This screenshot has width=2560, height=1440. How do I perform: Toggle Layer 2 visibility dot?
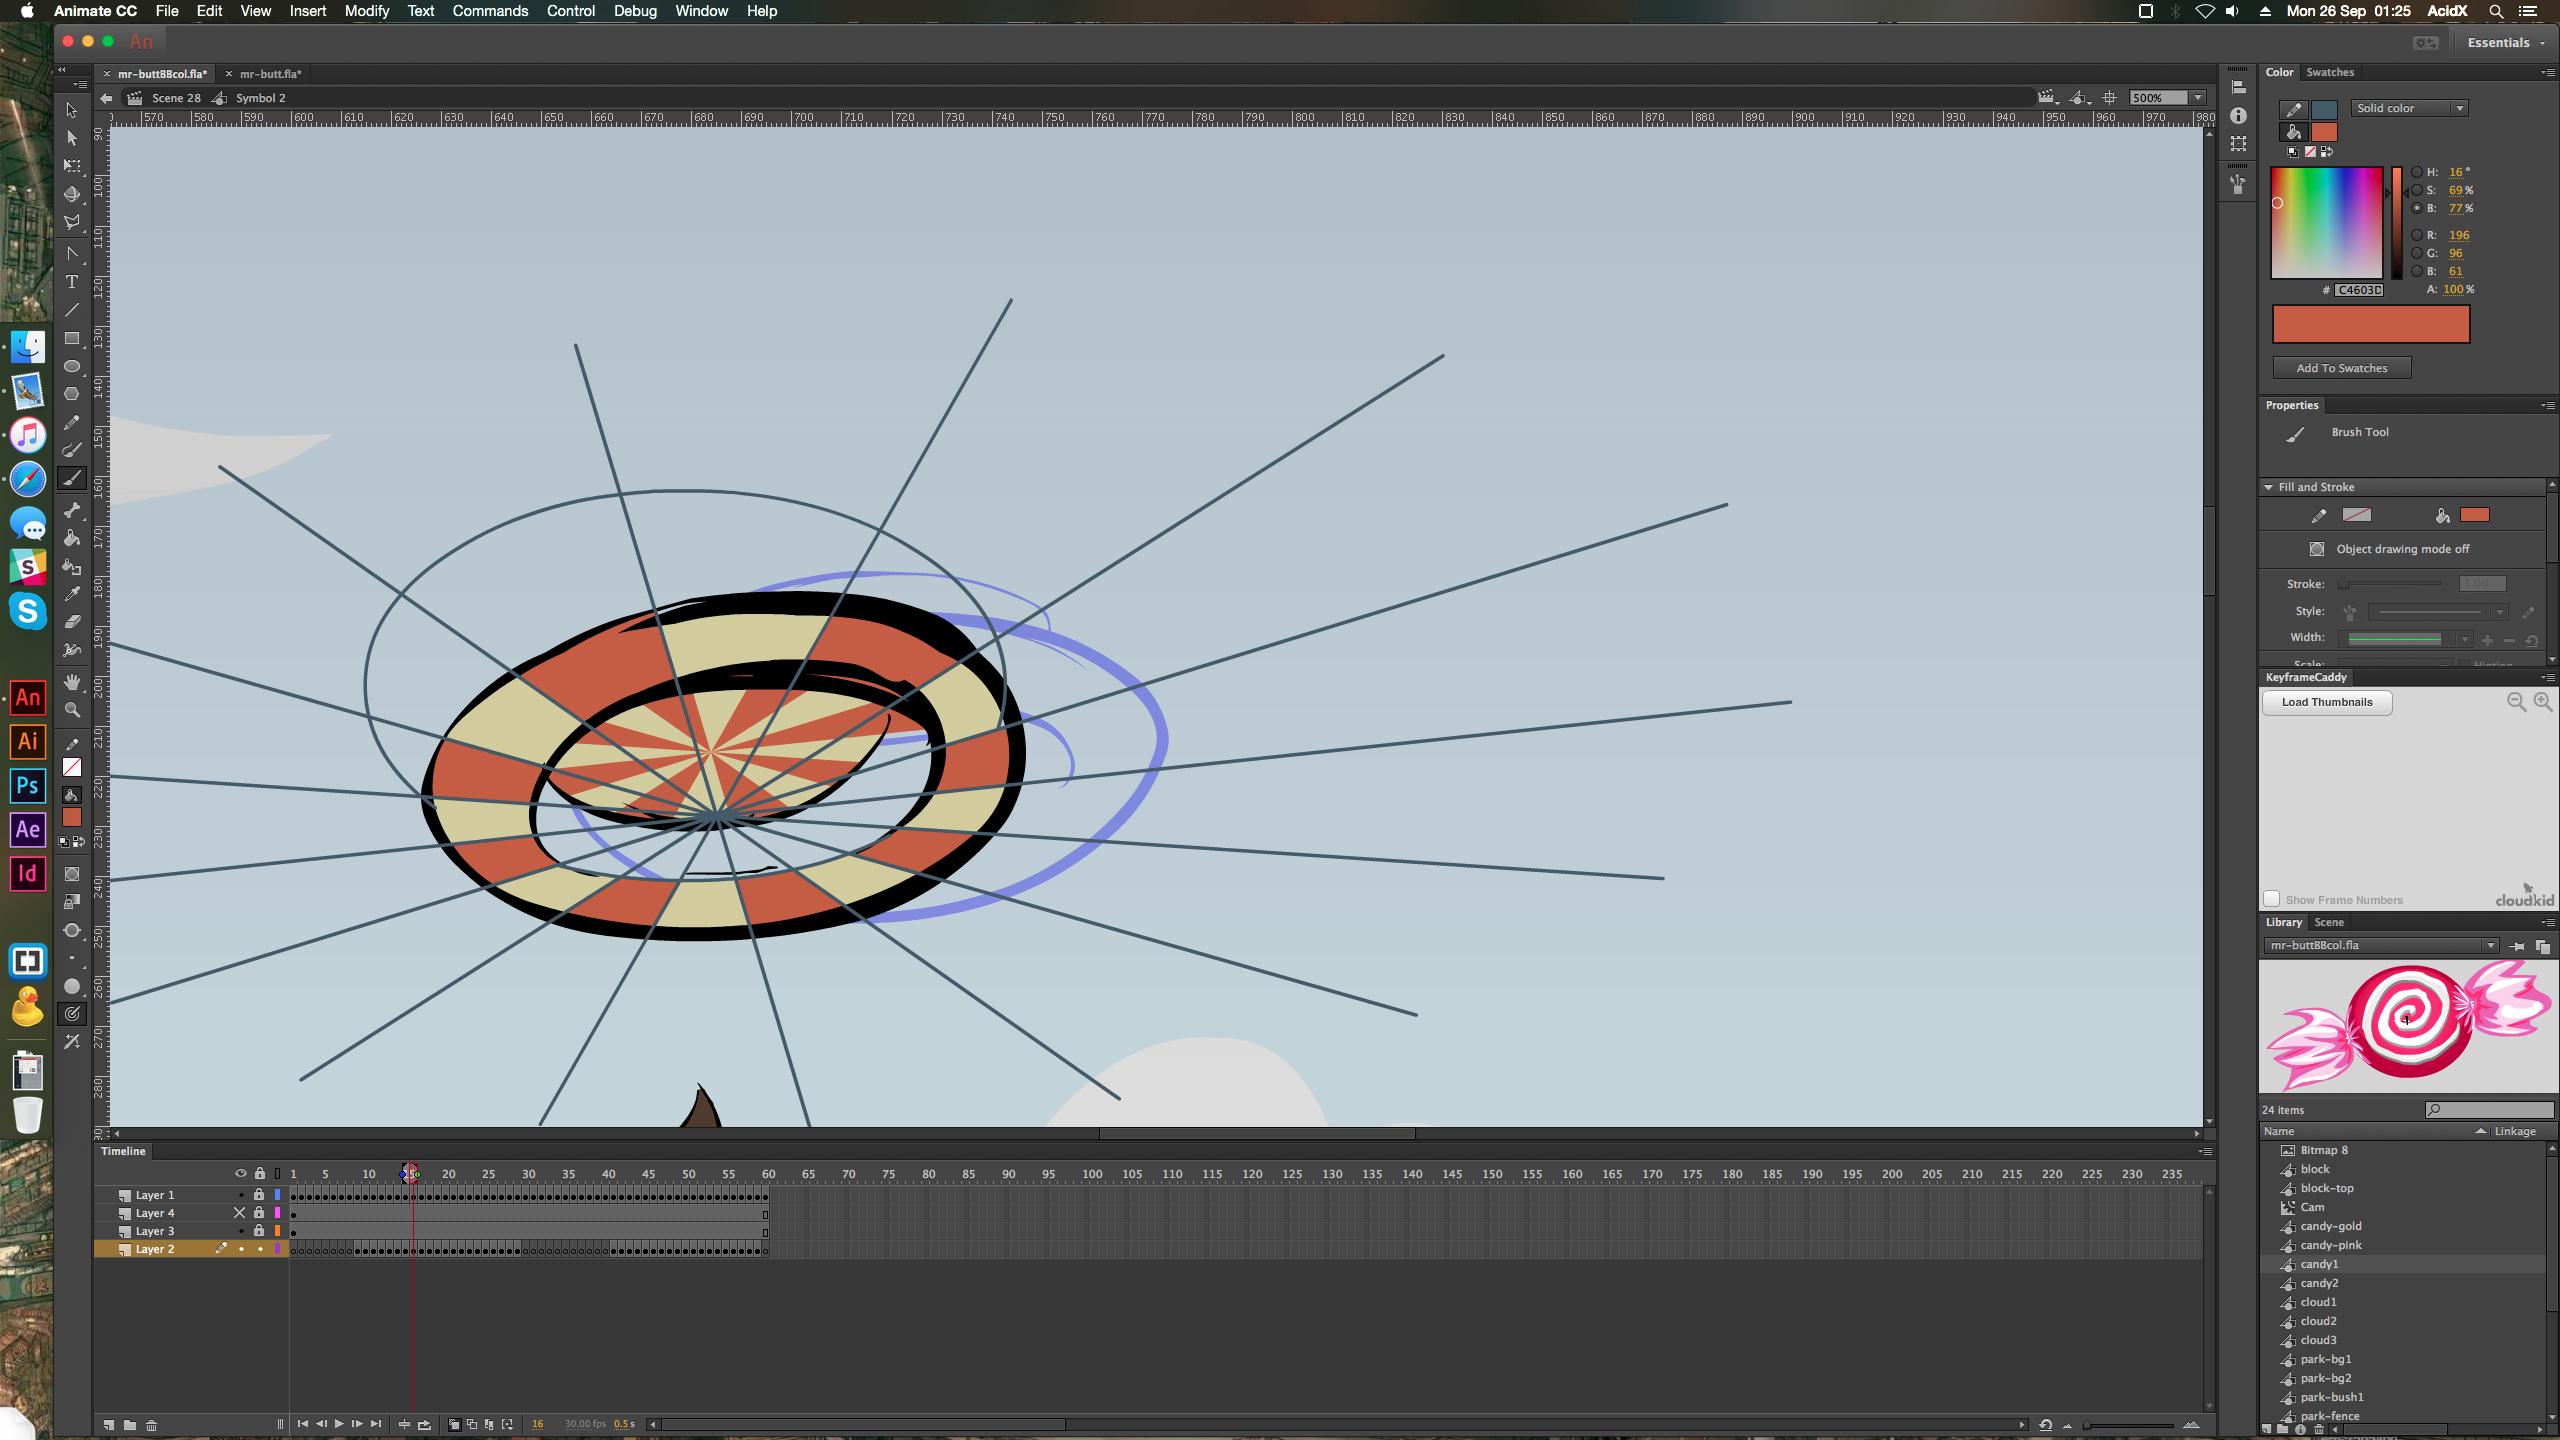pos(241,1249)
